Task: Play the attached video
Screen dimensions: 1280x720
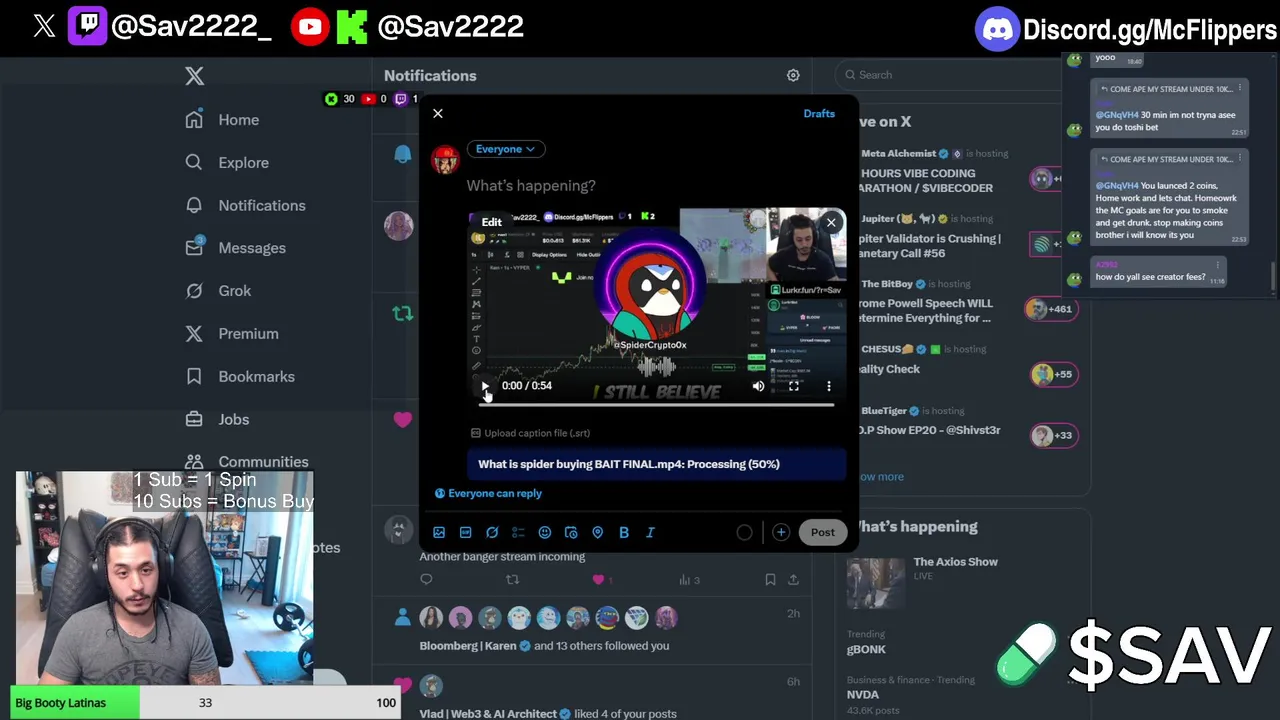Action: [x=485, y=386]
